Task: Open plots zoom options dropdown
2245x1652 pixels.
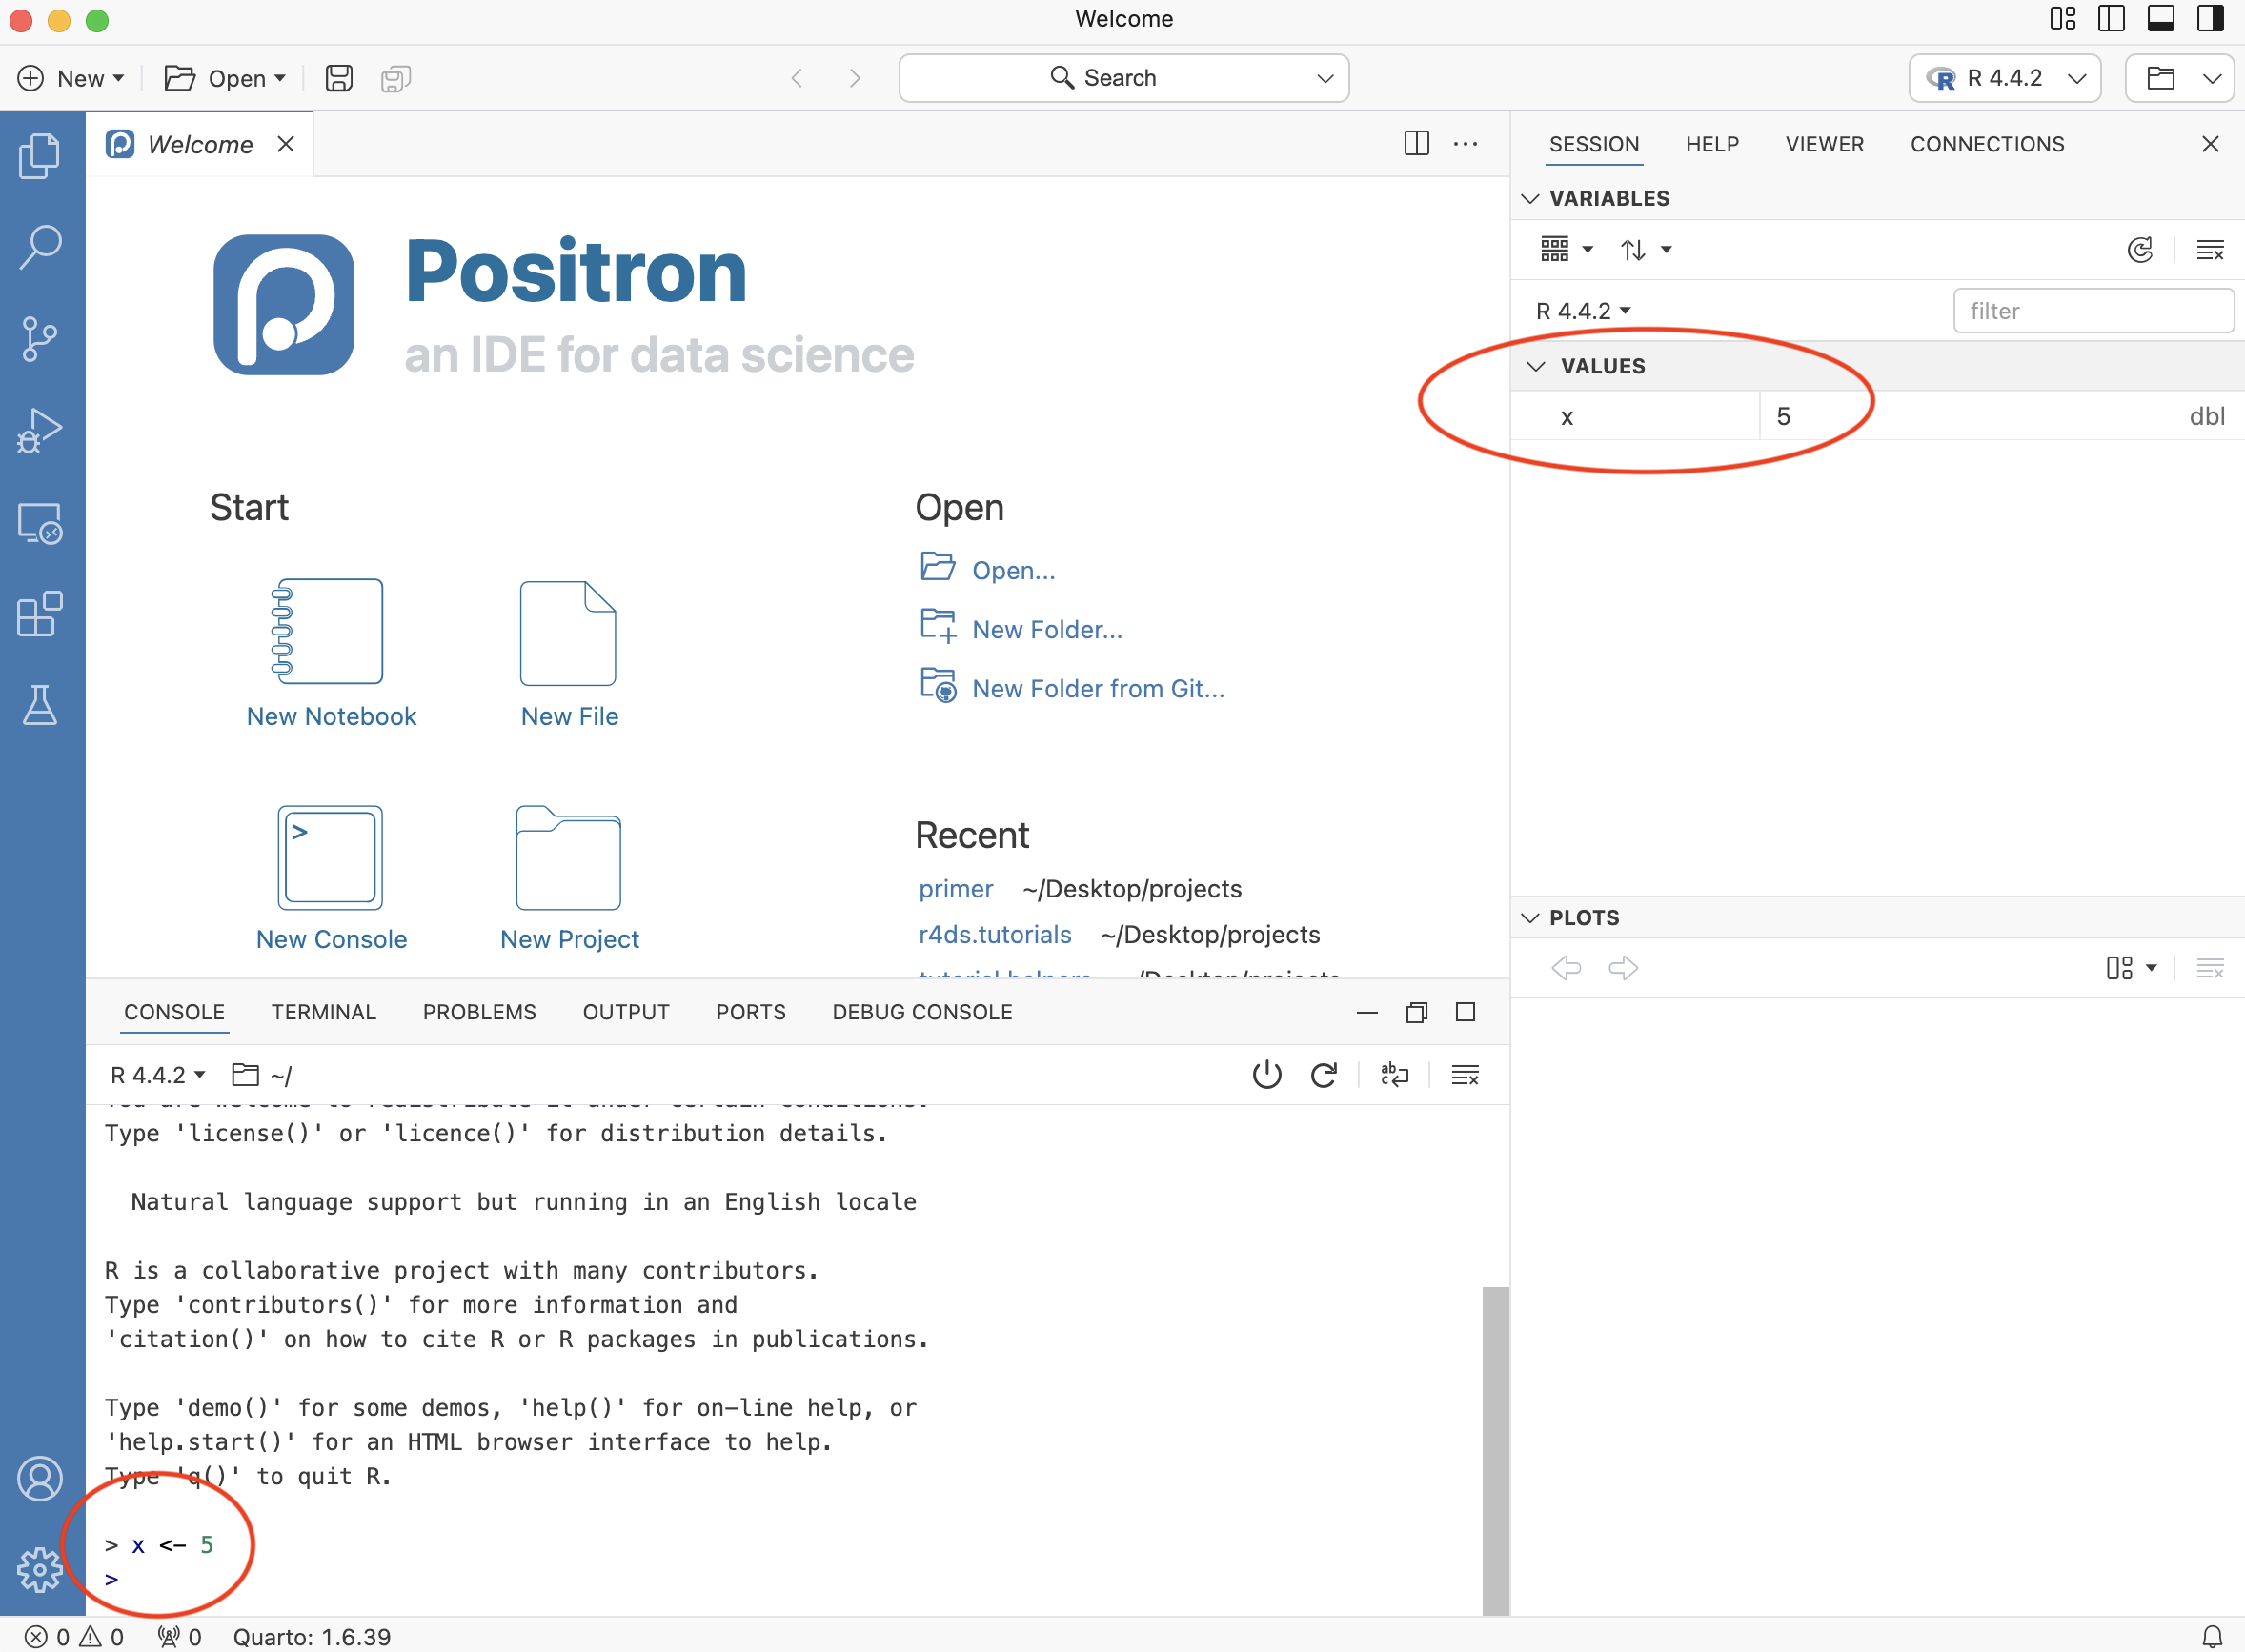Action: tap(2131, 968)
